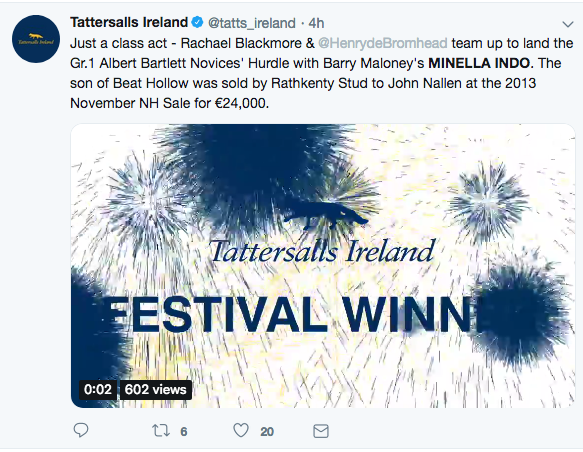Send tweet via direct message envelope
The height and width of the screenshot is (452, 583).
[x=321, y=431]
